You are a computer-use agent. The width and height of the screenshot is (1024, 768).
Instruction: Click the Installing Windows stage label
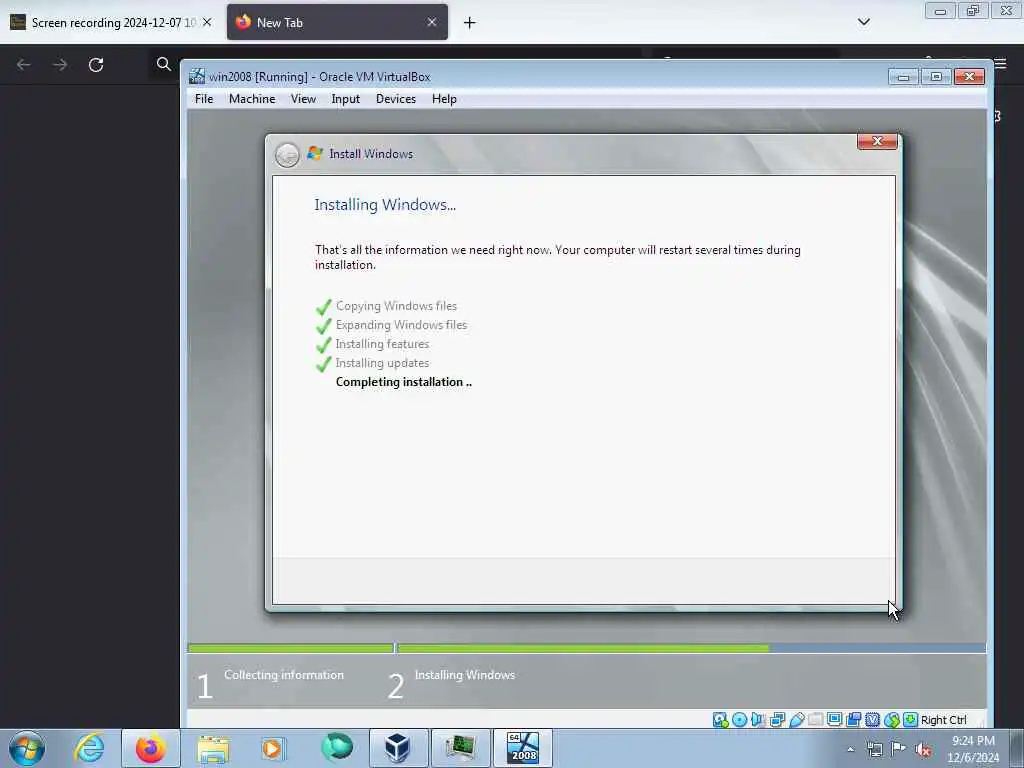point(465,675)
